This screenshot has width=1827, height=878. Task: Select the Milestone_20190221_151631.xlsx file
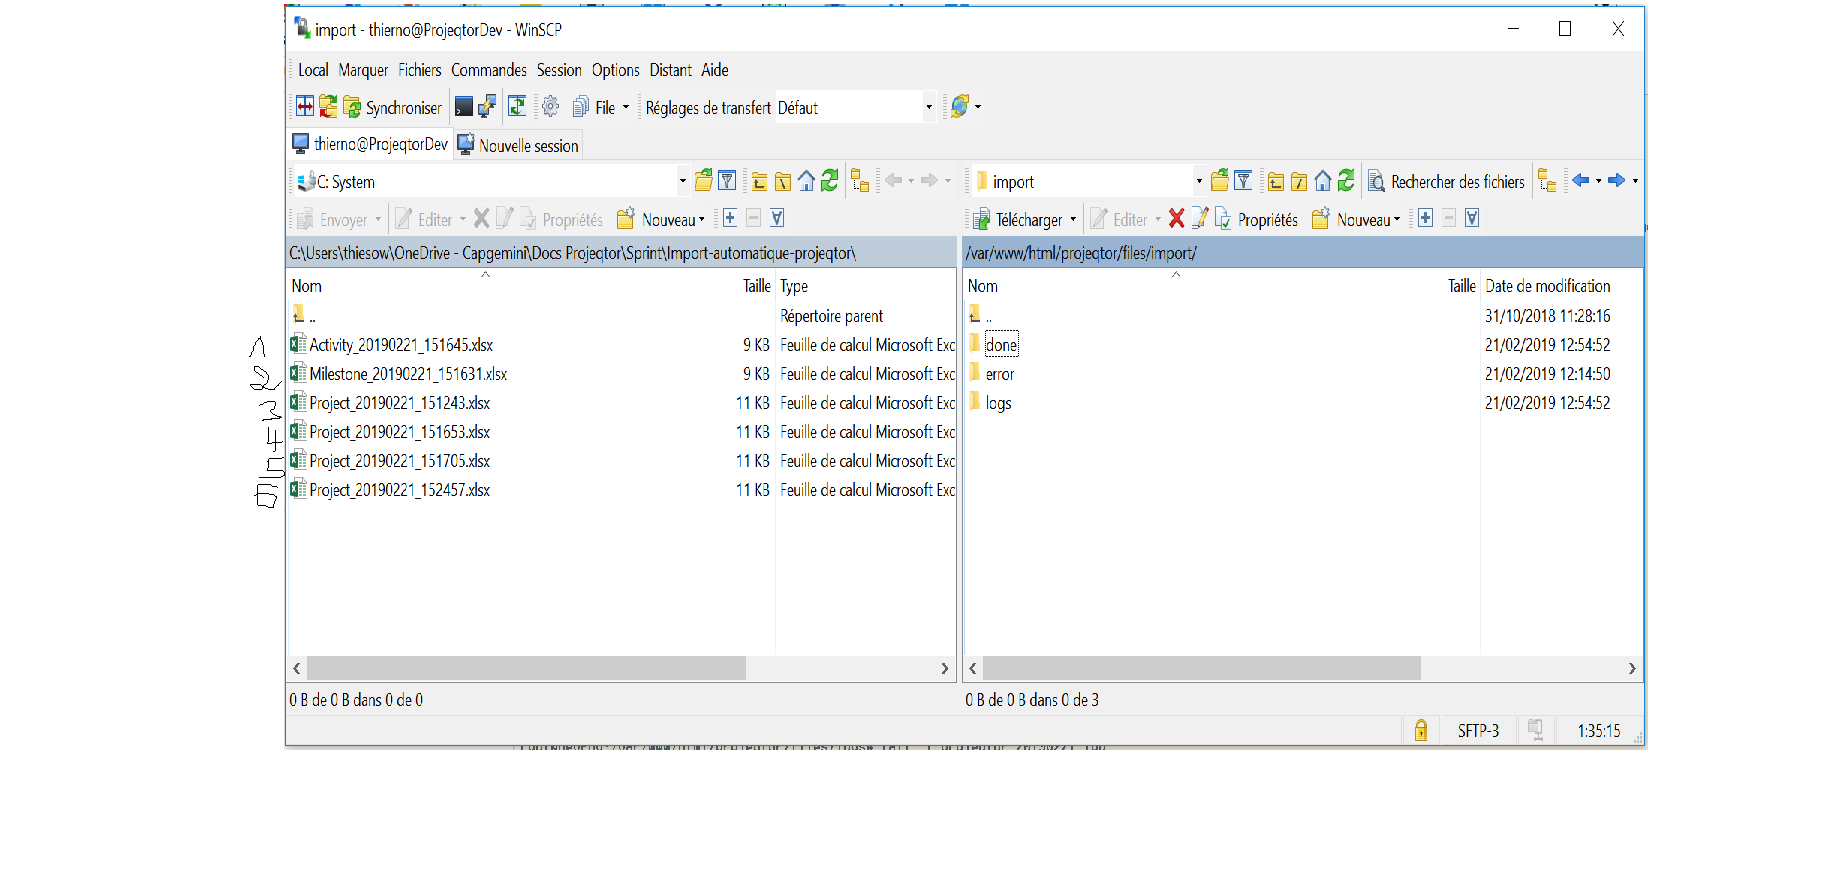pos(408,374)
